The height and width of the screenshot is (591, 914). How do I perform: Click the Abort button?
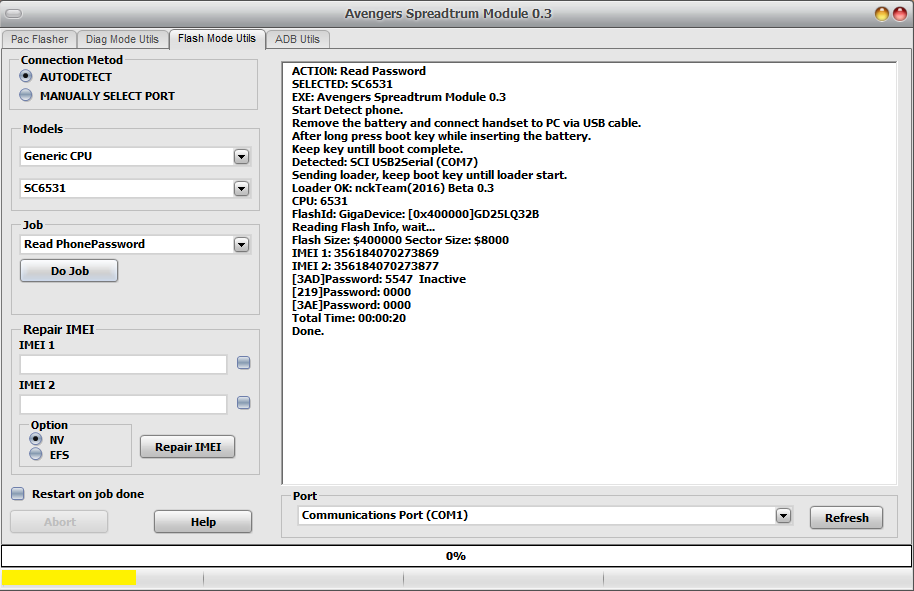click(59, 522)
